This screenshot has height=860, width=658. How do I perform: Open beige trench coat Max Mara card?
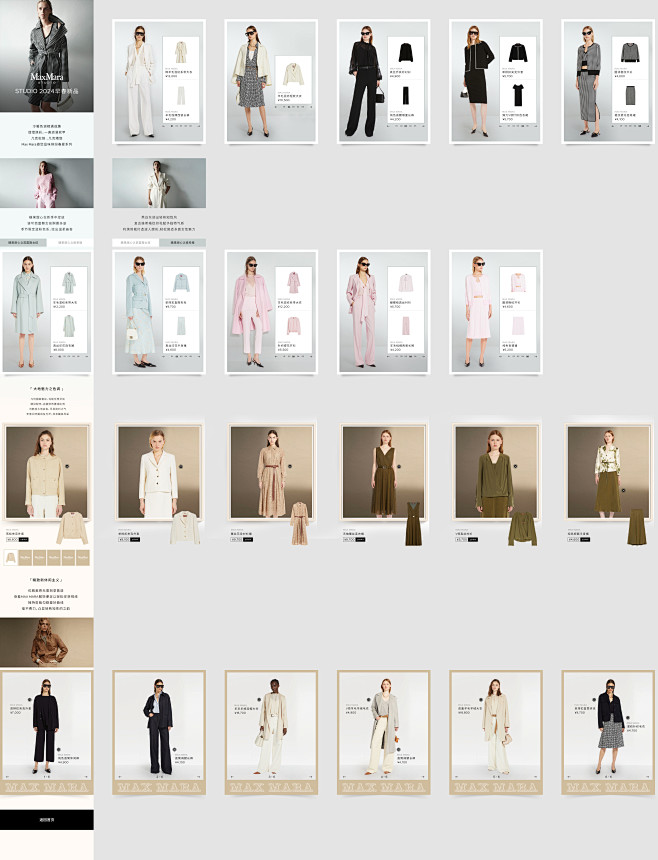coord(496,732)
